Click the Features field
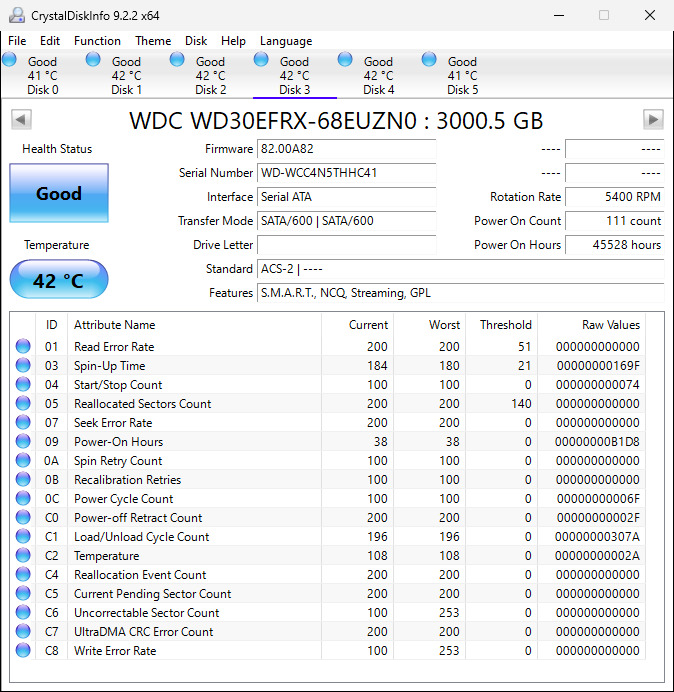The width and height of the screenshot is (674, 692). click(x=460, y=293)
